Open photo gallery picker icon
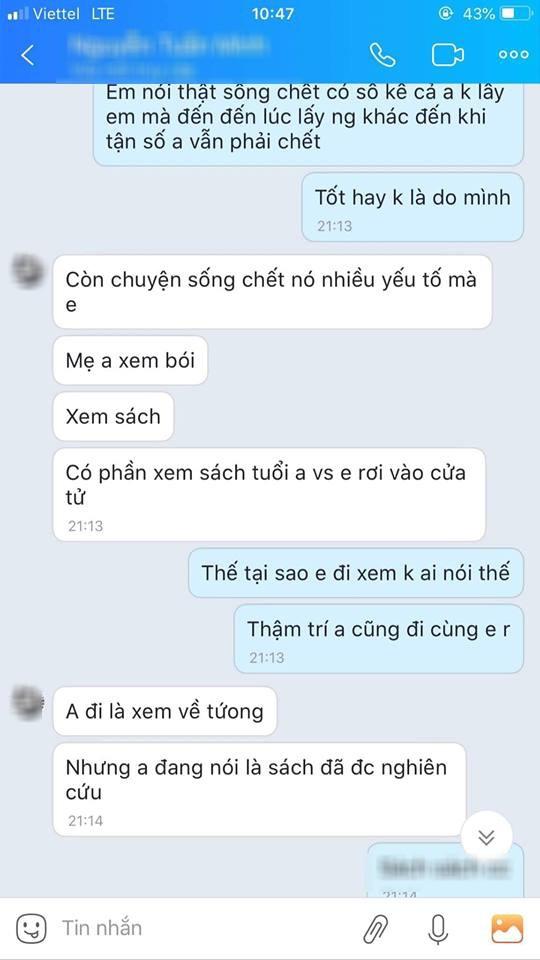Image resolution: width=540 pixels, height=960 pixels. pyautogui.click(x=507, y=929)
